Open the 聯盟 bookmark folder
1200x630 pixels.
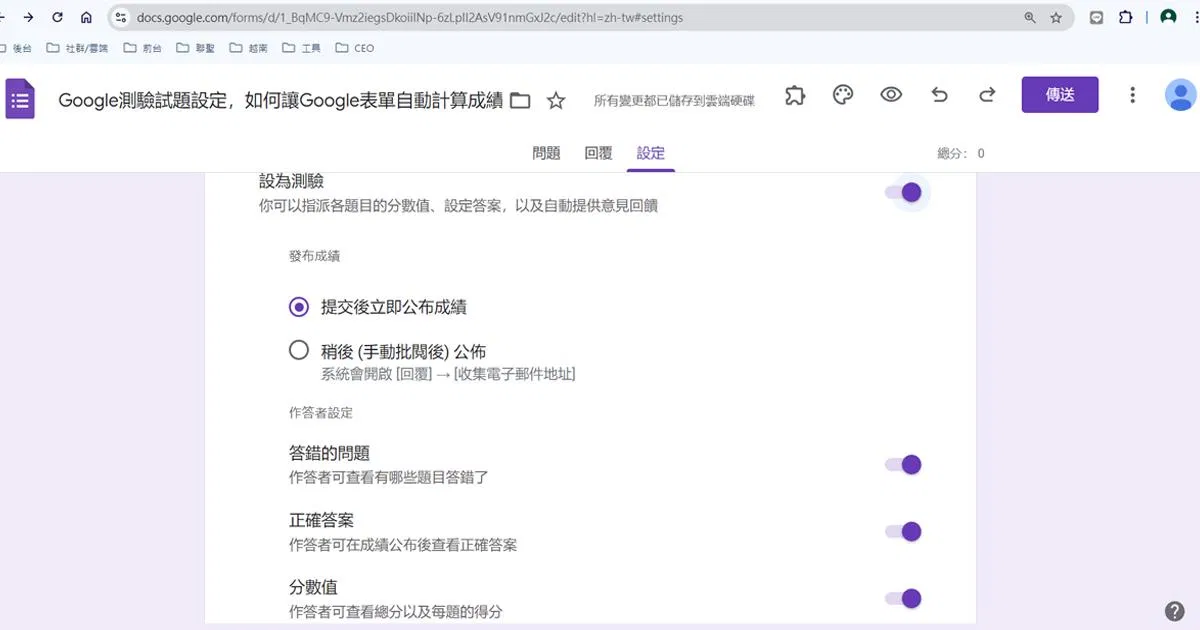click(196, 47)
